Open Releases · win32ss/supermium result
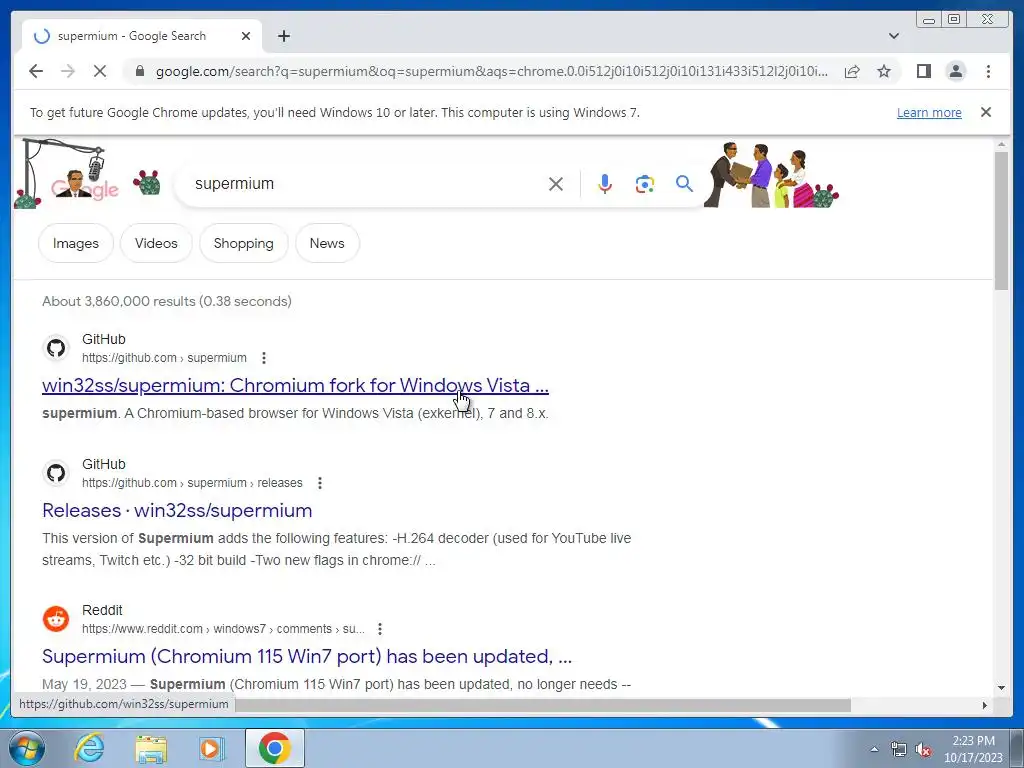The image size is (1024, 768). (177, 510)
